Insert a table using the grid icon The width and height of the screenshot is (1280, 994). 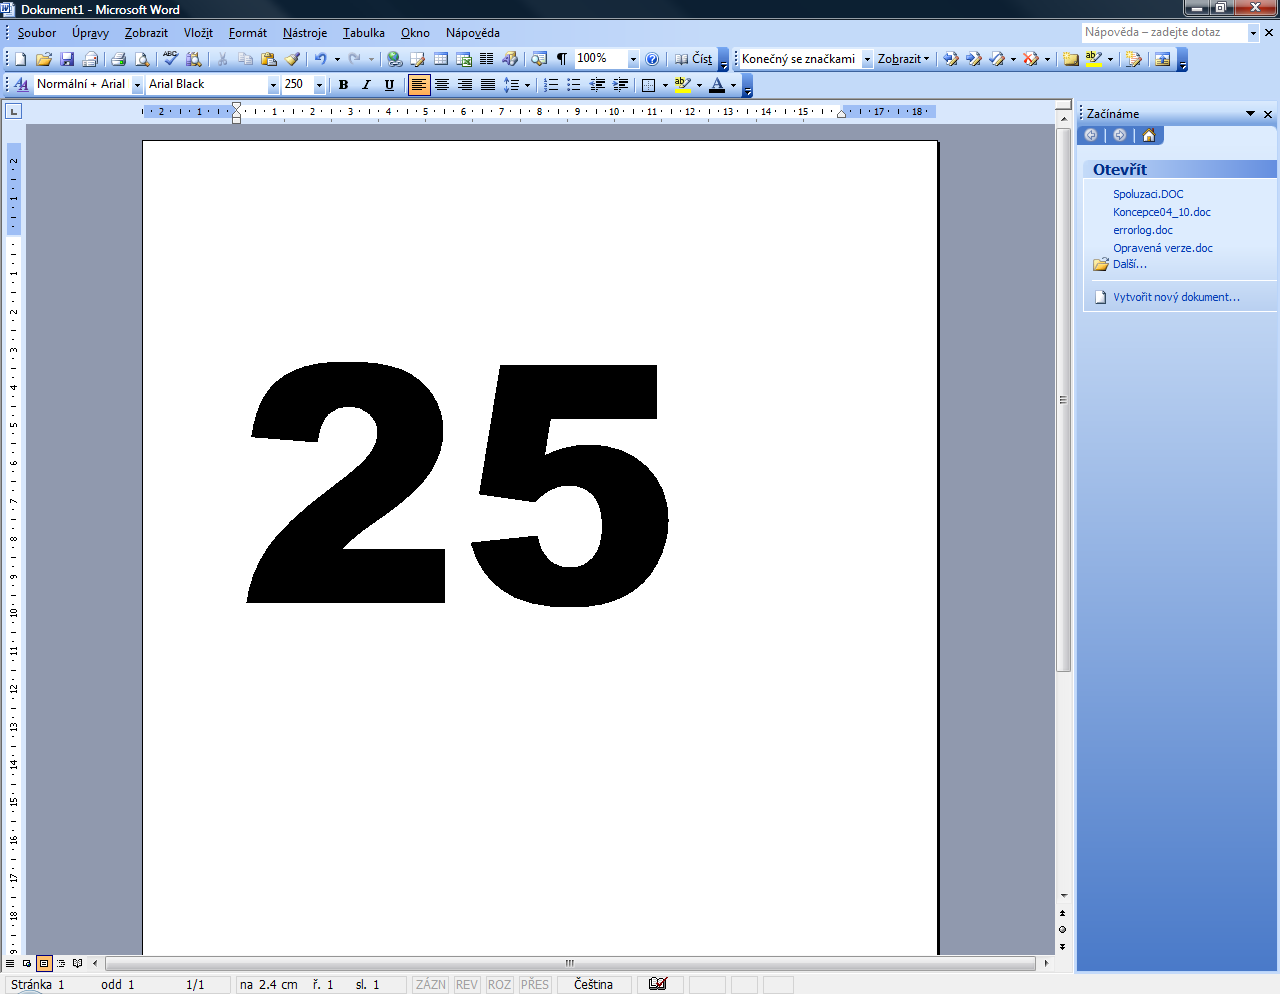440,59
